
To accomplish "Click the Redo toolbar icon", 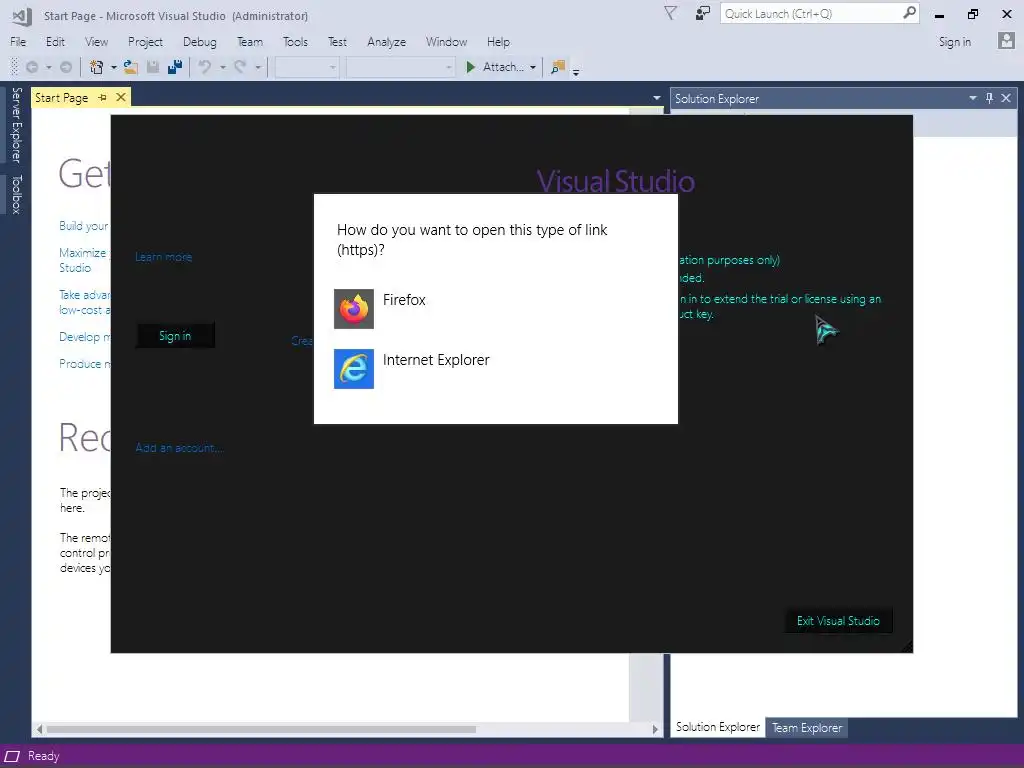I will (240, 67).
